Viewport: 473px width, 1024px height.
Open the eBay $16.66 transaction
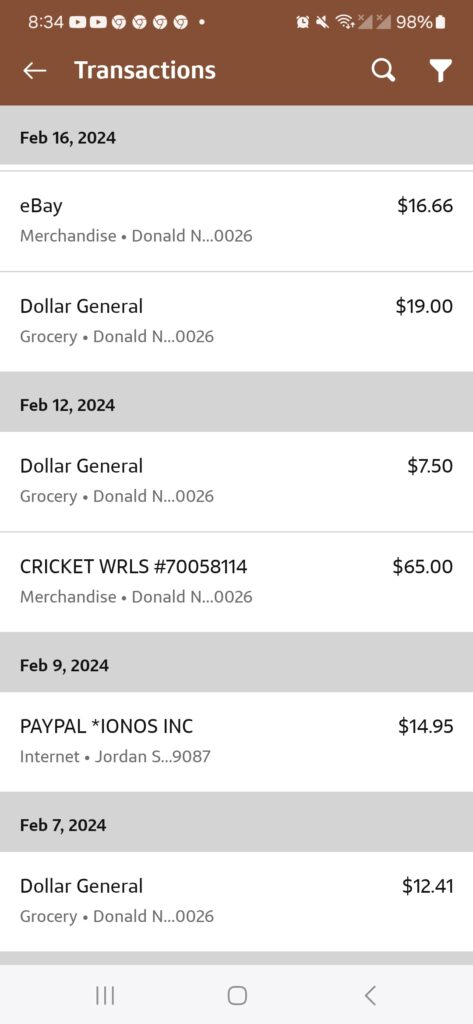tap(236, 221)
